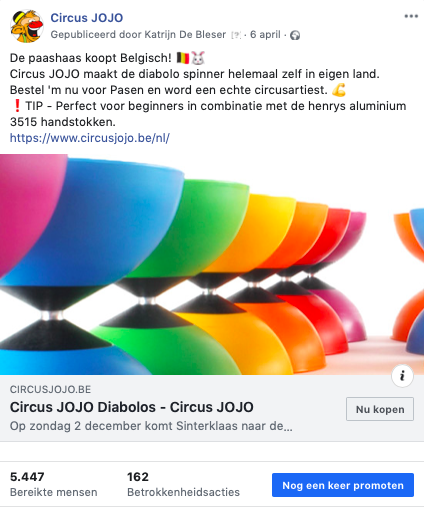
Task: Open the circusjojo.be/nl/ URL in the post
Action: tap(90, 138)
